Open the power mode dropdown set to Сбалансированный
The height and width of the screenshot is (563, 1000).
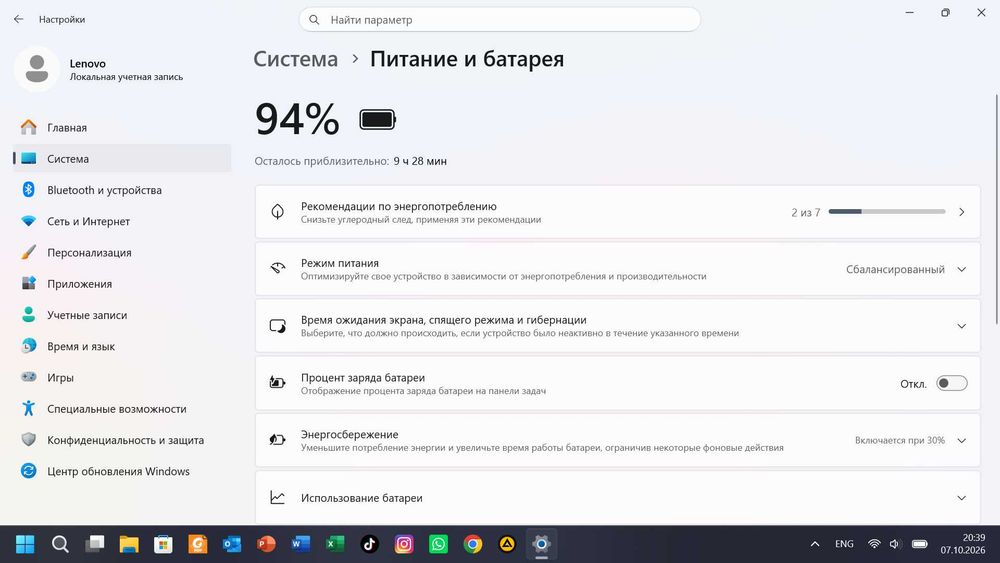coord(906,269)
